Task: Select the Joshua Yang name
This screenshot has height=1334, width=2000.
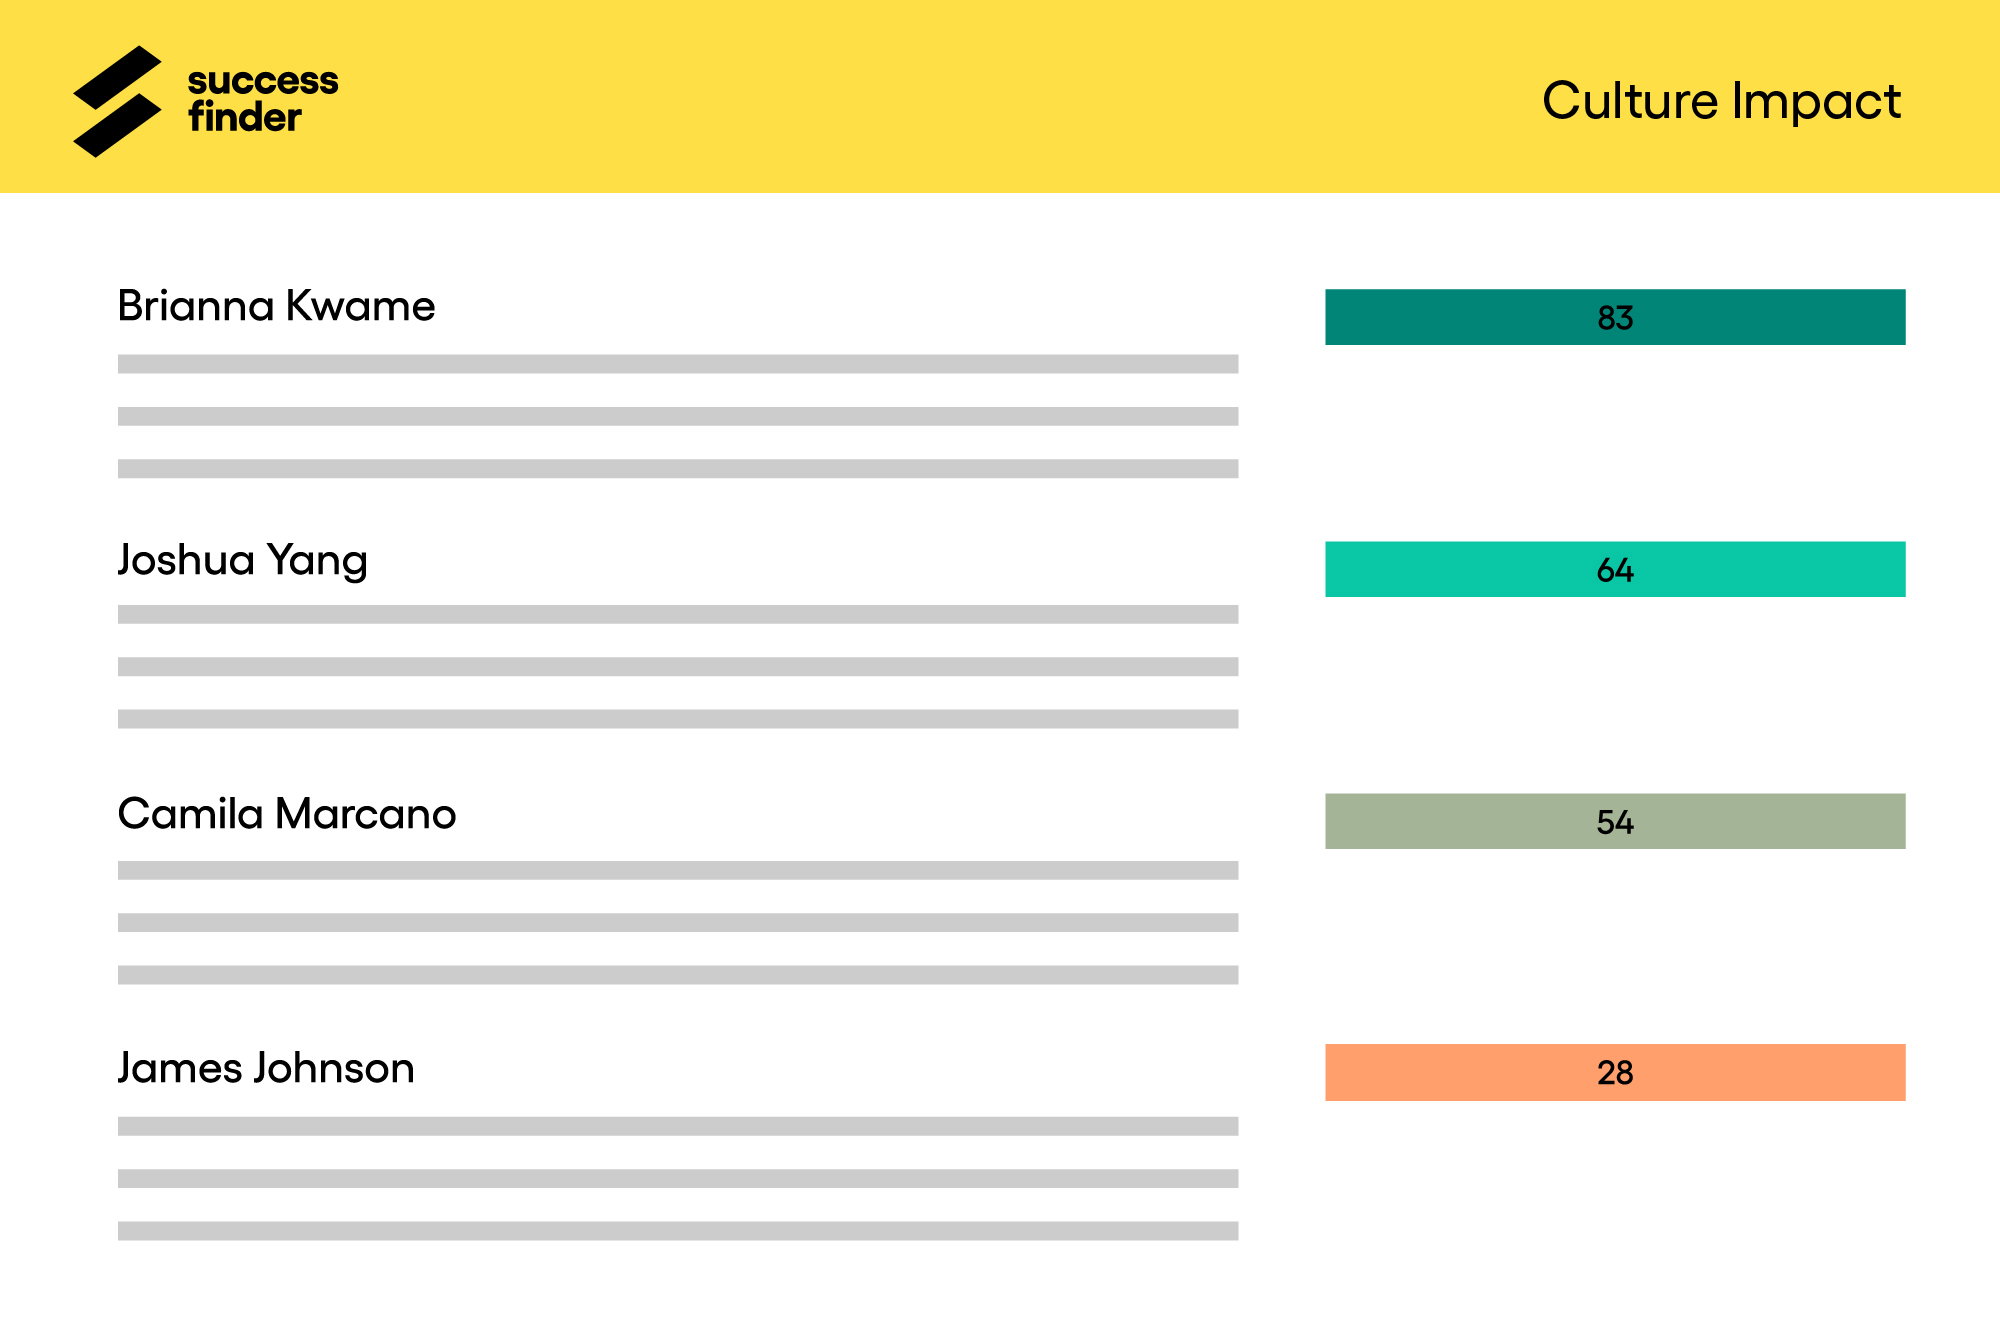Action: coord(243,560)
